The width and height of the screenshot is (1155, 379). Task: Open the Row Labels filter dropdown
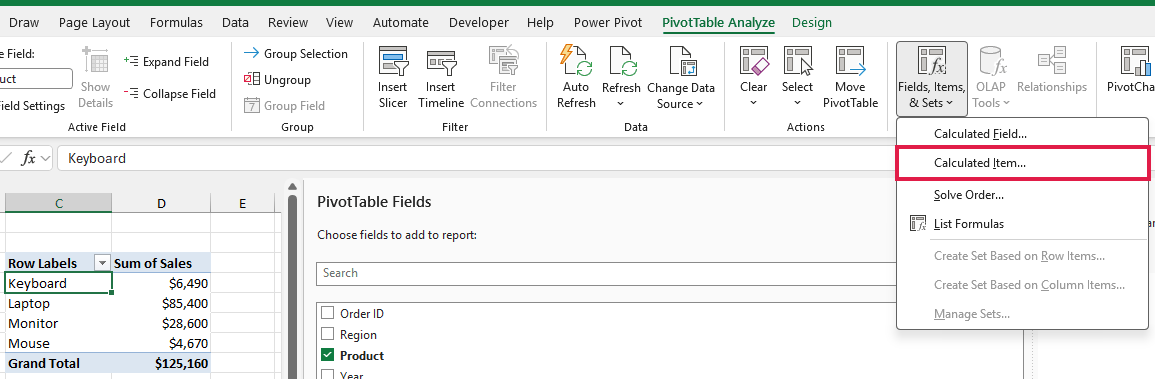103,263
